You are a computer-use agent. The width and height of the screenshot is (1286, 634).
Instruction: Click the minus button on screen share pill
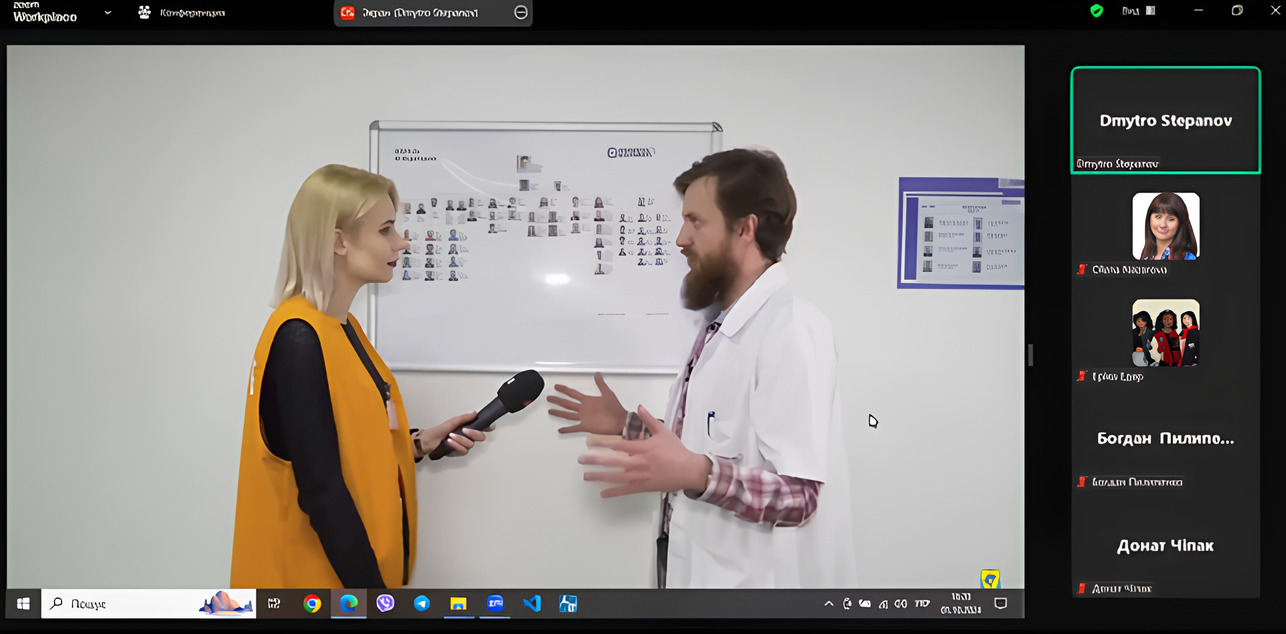[x=520, y=13]
